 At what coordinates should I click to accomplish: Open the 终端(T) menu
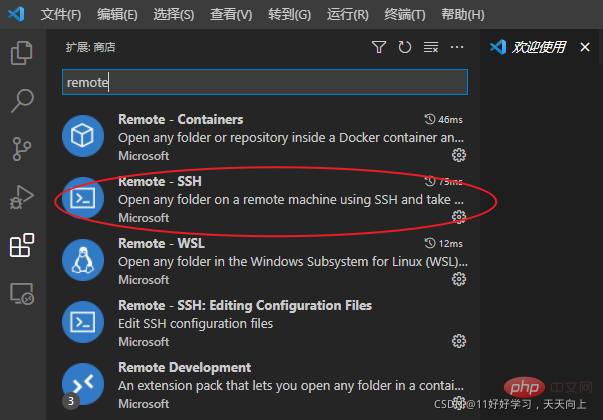click(405, 15)
